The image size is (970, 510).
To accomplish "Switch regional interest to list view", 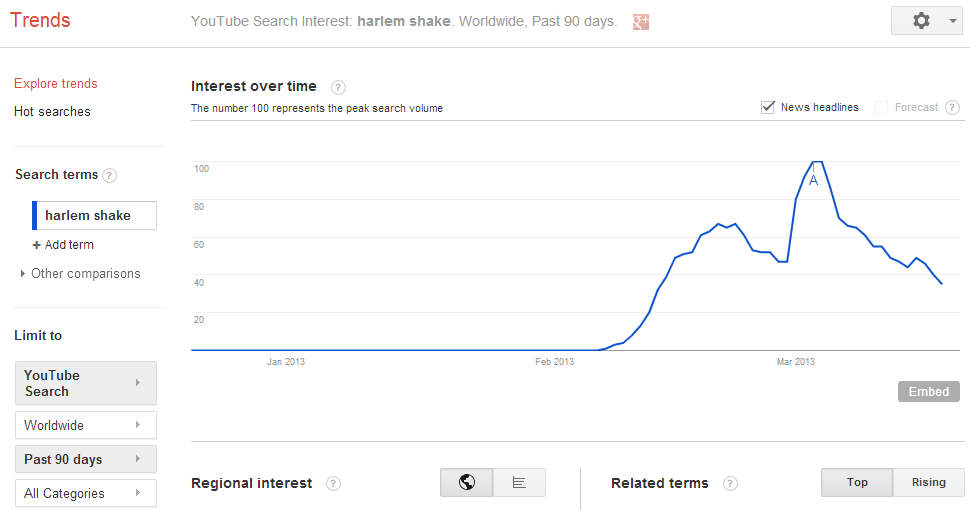I will (x=520, y=482).
